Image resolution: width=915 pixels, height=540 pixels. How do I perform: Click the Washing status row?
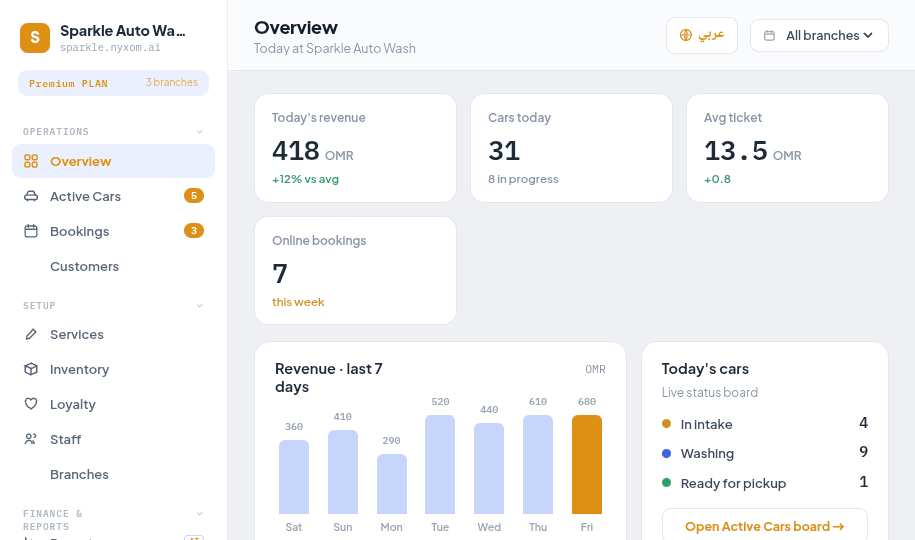tap(765, 453)
